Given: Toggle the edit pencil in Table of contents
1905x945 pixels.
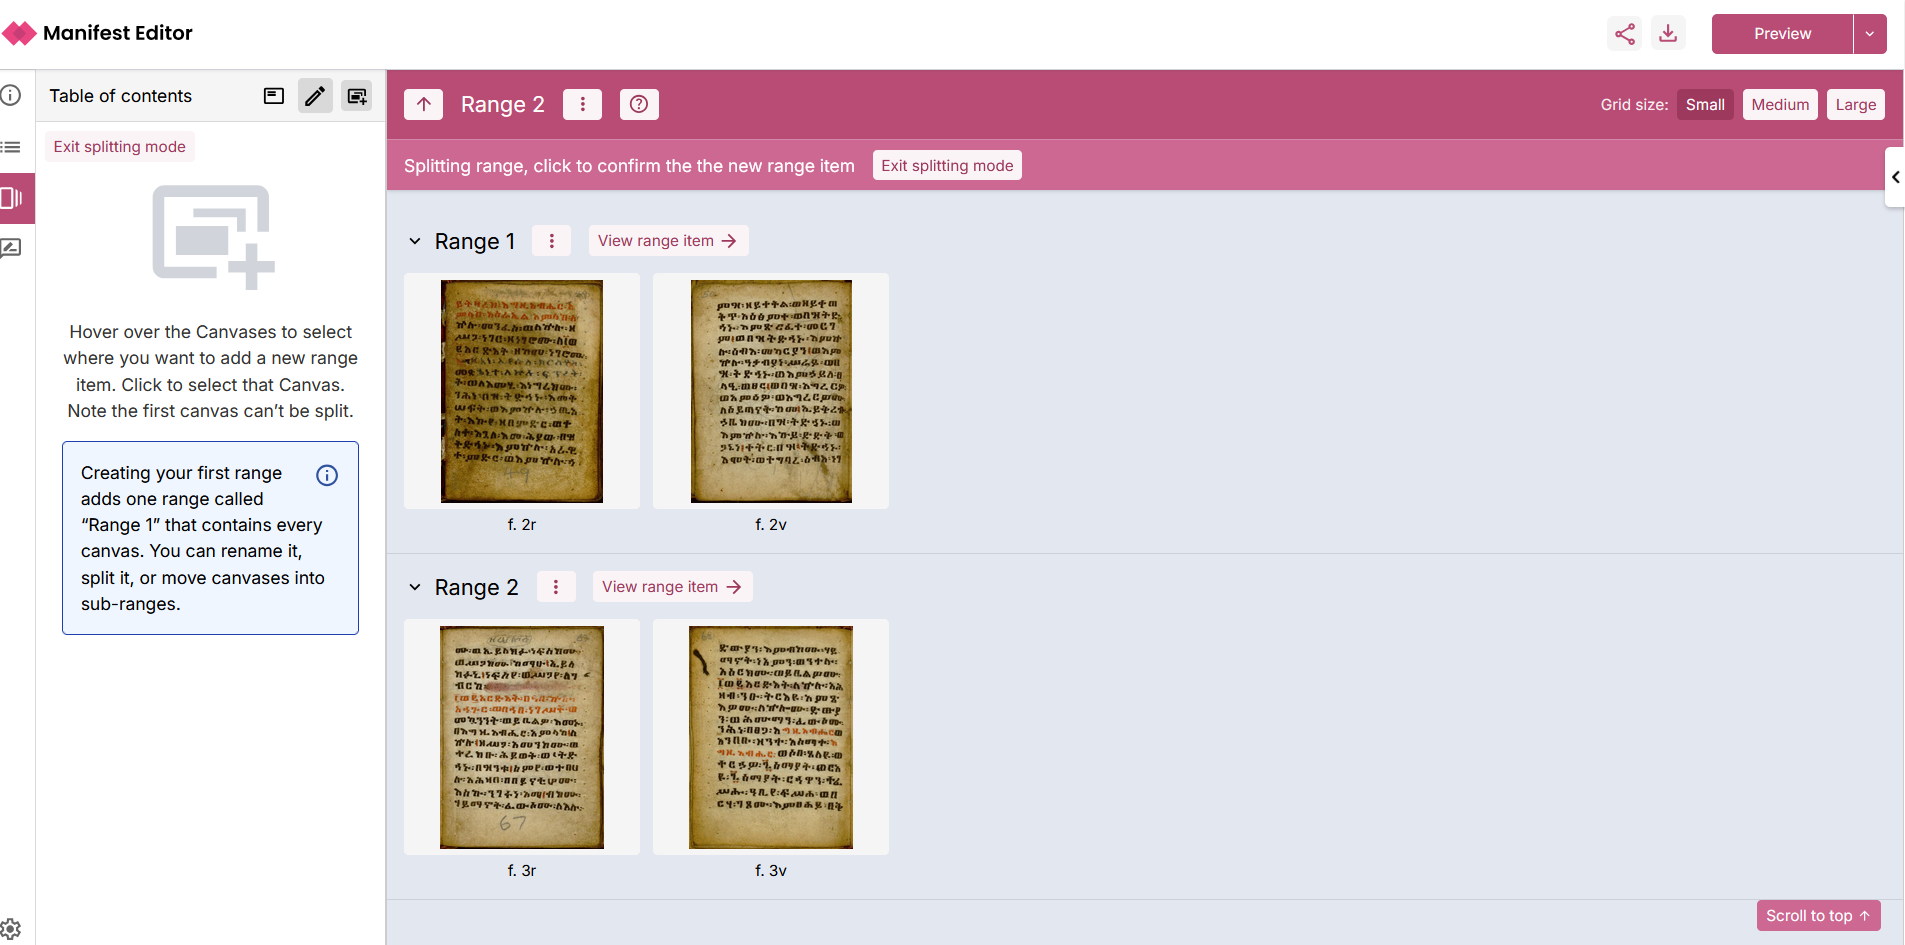Looking at the screenshot, I should (x=315, y=96).
